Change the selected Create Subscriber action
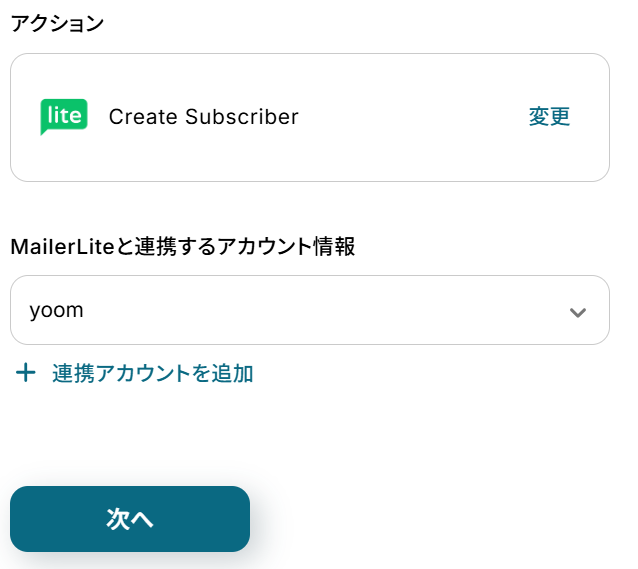This screenshot has height=569, width=638. tap(549, 117)
